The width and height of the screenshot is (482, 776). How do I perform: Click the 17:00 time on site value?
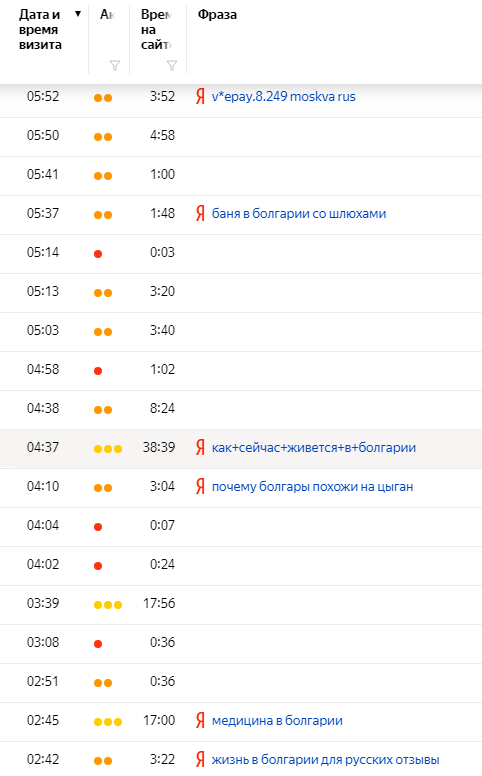(159, 720)
